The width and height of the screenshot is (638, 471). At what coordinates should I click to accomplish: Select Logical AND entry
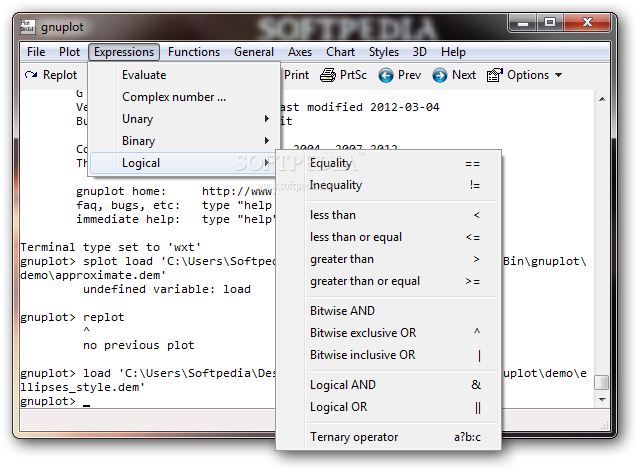point(389,385)
